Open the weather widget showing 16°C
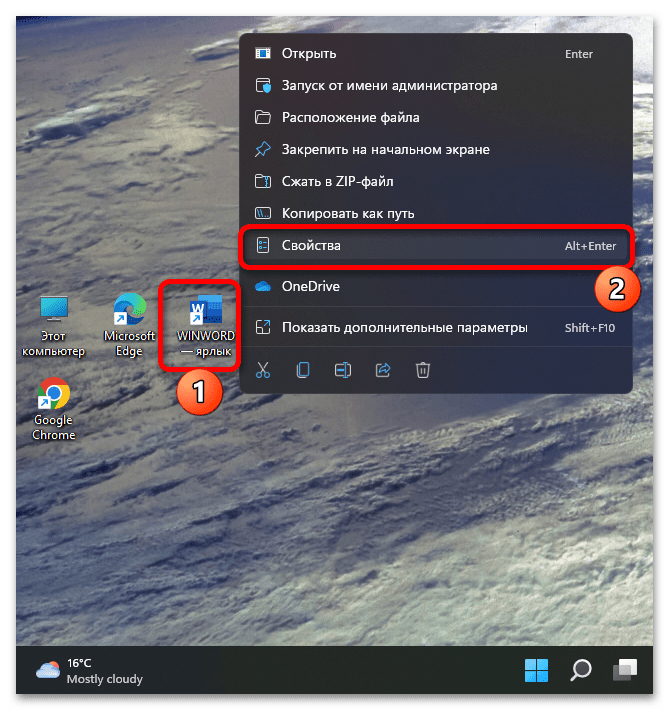669x710 pixels. [x=89, y=671]
